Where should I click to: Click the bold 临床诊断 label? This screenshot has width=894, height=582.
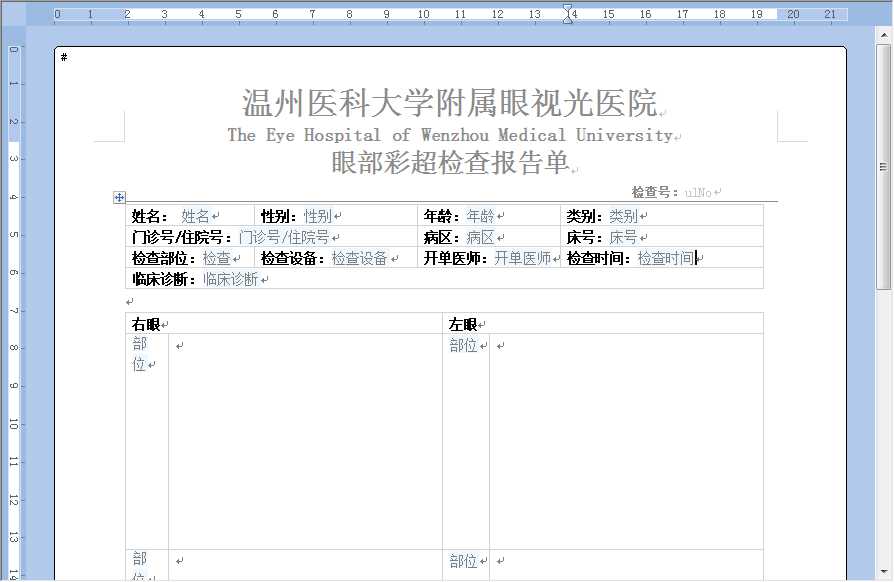pyautogui.click(x=164, y=279)
